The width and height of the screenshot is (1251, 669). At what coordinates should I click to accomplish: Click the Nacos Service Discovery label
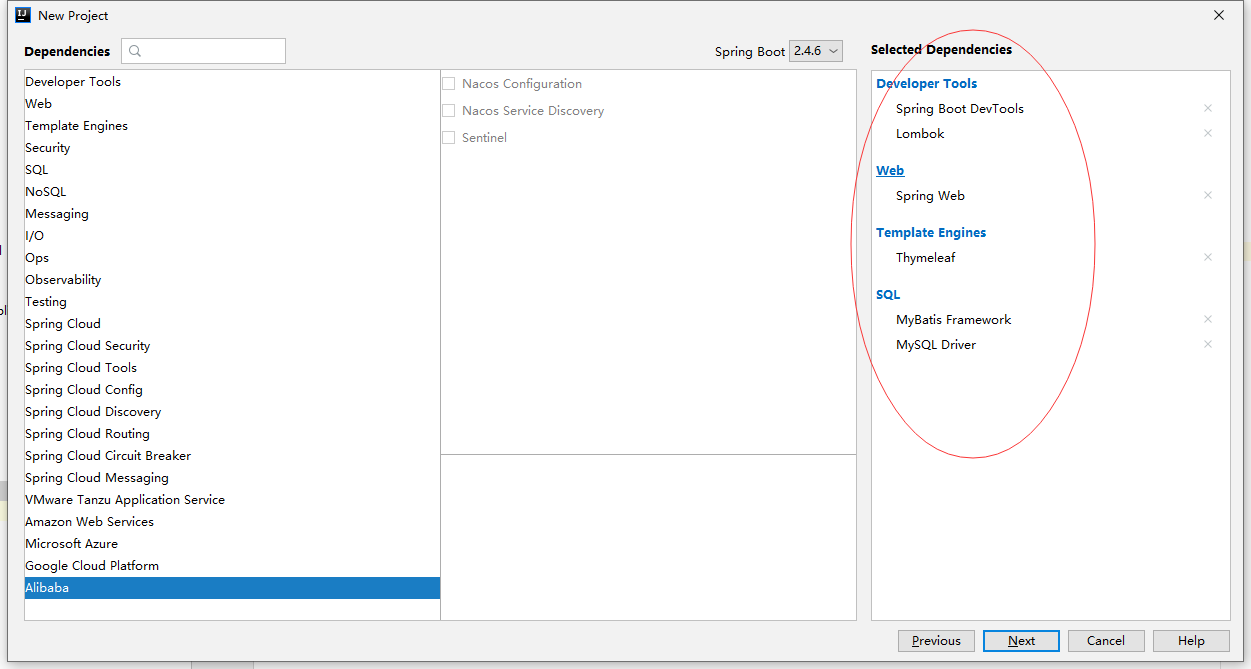(x=533, y=111)
